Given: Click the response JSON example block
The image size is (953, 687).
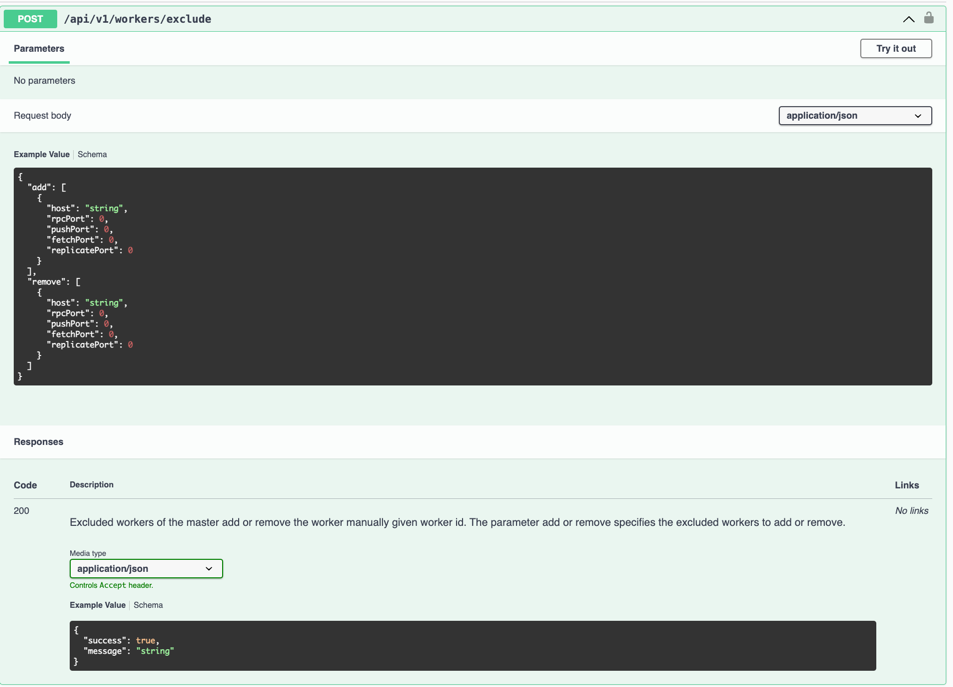Looking at the screenshot, I should tap(472, 646).
